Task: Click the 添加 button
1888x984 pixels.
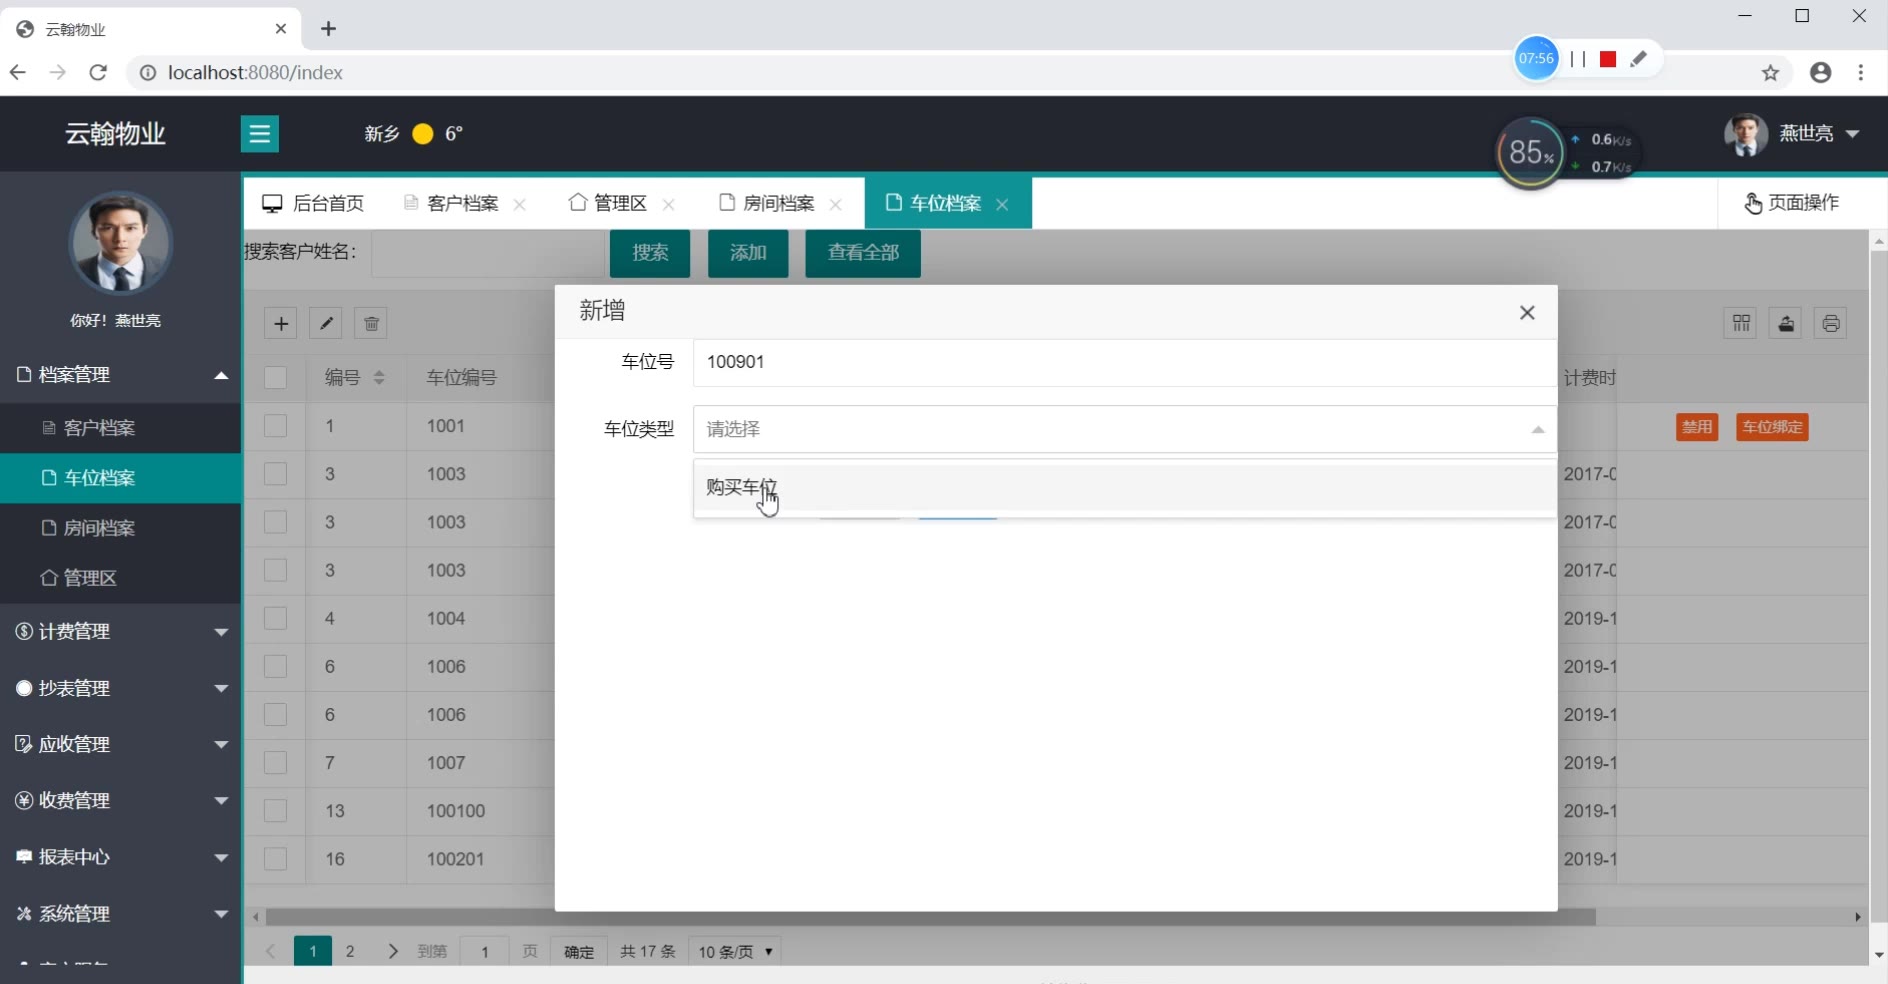Action: pyautogui.click(x=748, y=253)
